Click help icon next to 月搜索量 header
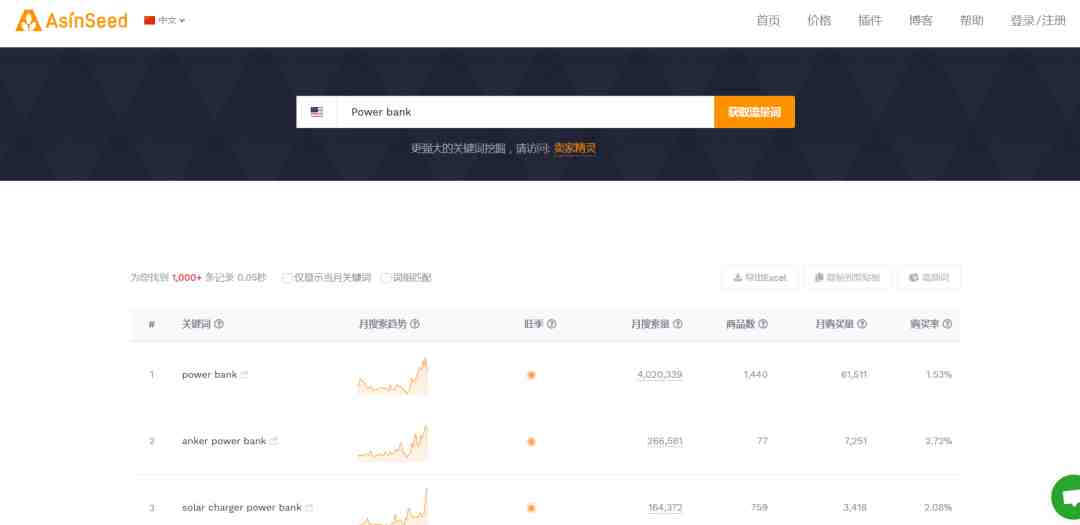Viewport: 1080px width, 525px height. click(x=678, y=324)
